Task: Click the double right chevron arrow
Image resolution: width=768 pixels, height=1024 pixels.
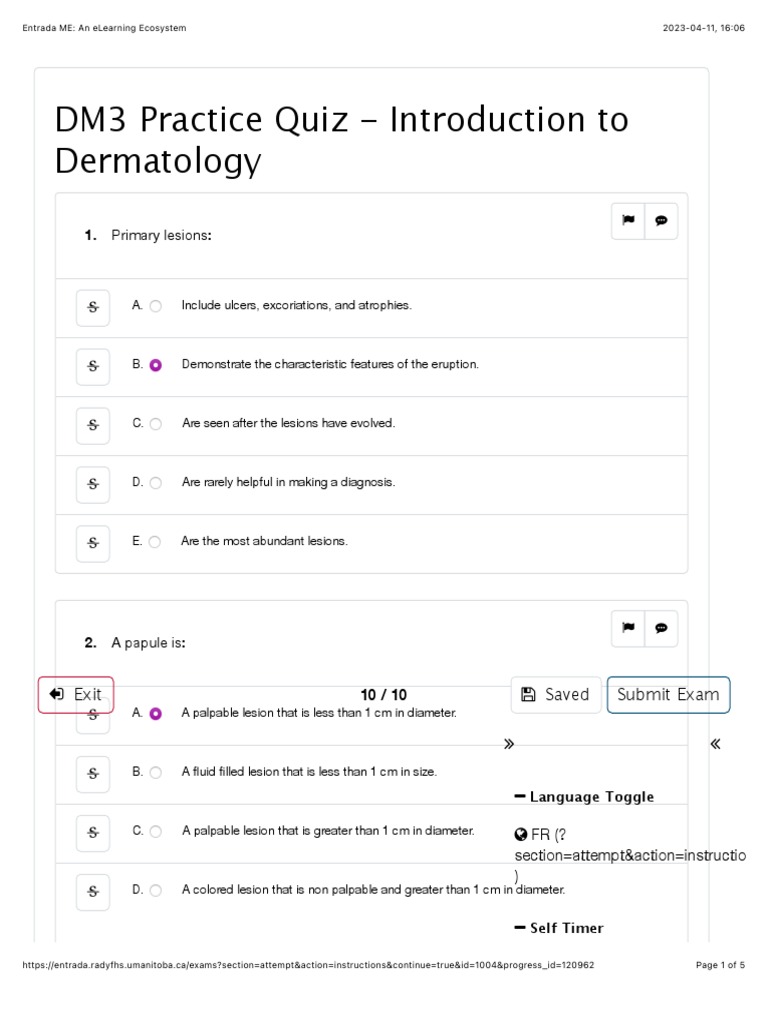Action: [509, 744]
